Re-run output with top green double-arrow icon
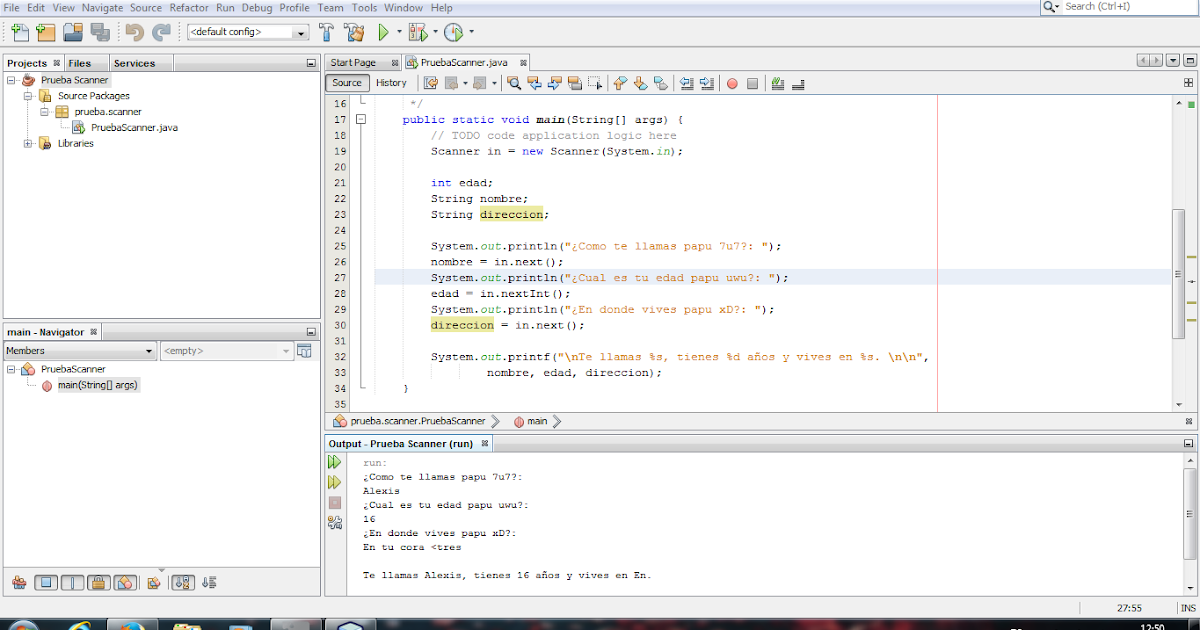1200x630 pixels. (x=334, y=462)
